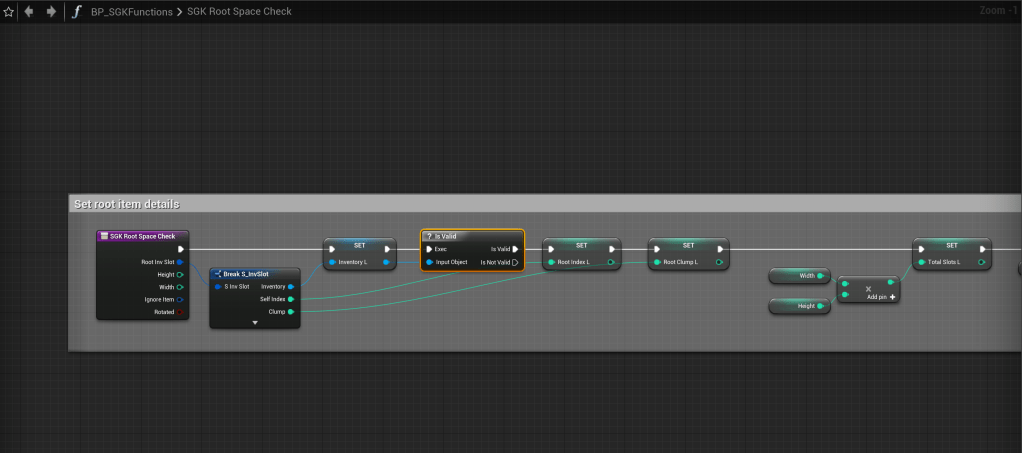1022x453 pixels.
Task: Click the SGK Root Space Check node icon
Action: (x=104, y=236)
